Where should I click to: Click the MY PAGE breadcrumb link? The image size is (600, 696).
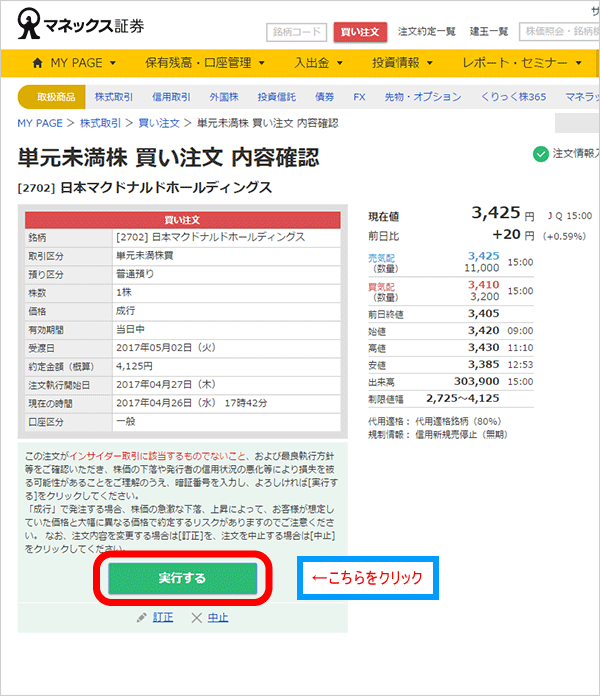40,123
